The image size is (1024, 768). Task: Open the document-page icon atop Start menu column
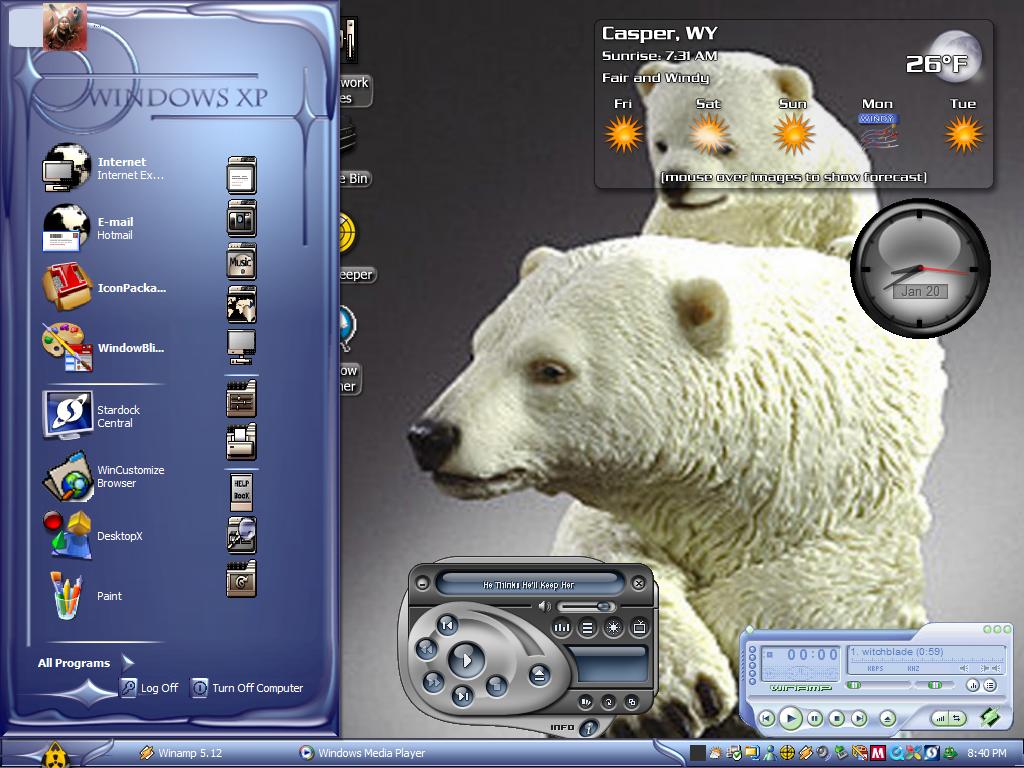click(241, 174)
